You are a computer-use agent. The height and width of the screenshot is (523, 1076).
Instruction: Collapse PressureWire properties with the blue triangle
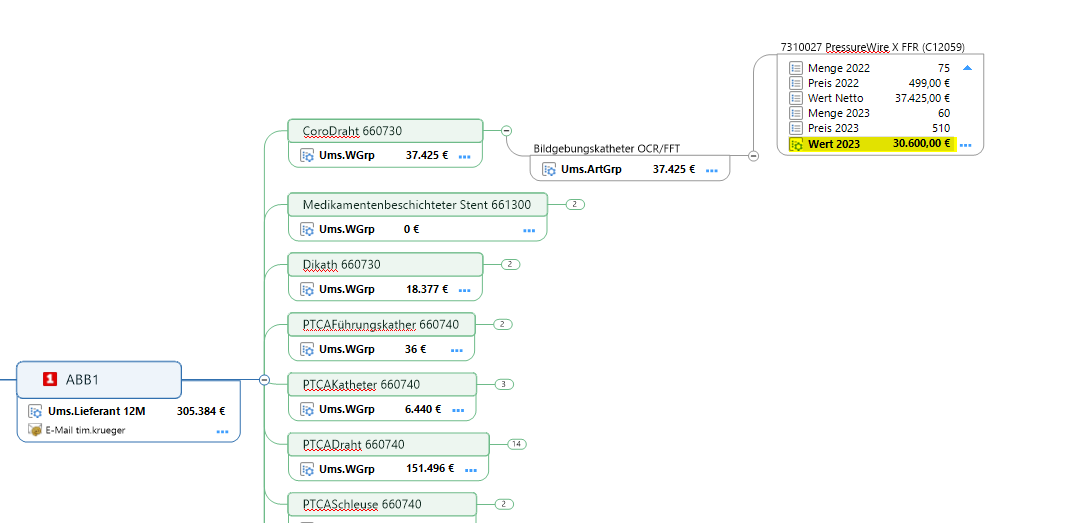[967, 68]
